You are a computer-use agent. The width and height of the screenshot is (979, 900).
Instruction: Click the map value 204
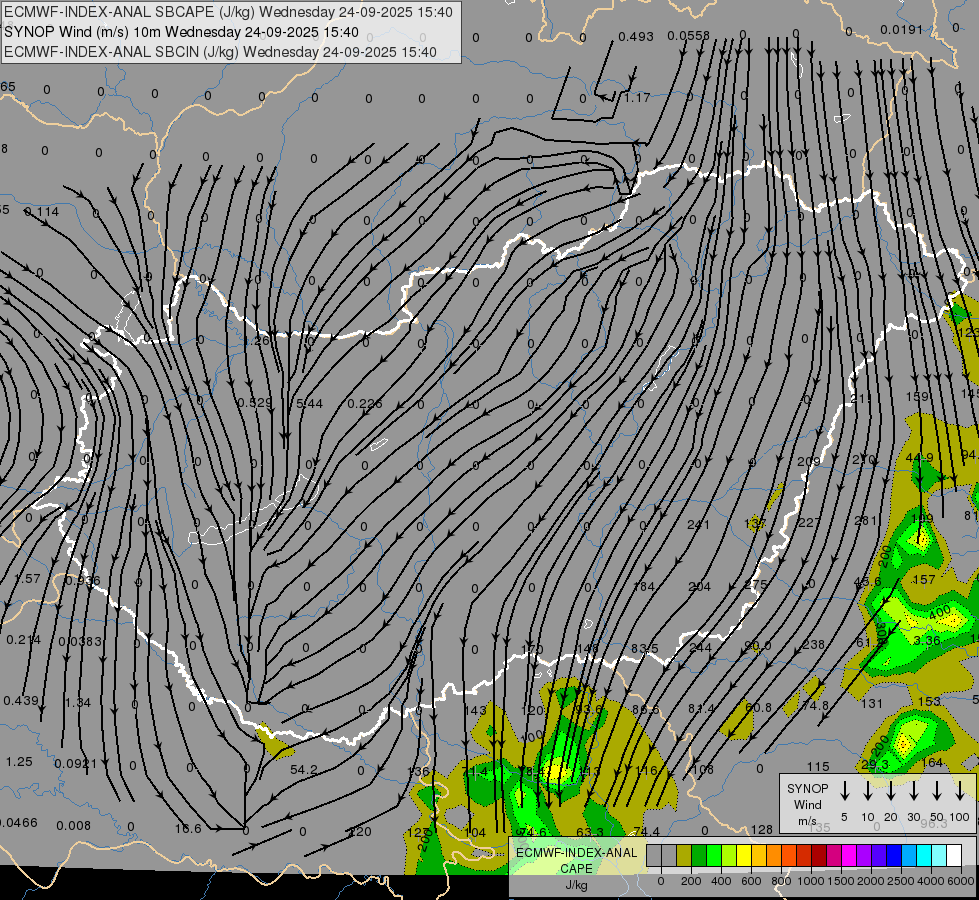click(x=699, y=586)
